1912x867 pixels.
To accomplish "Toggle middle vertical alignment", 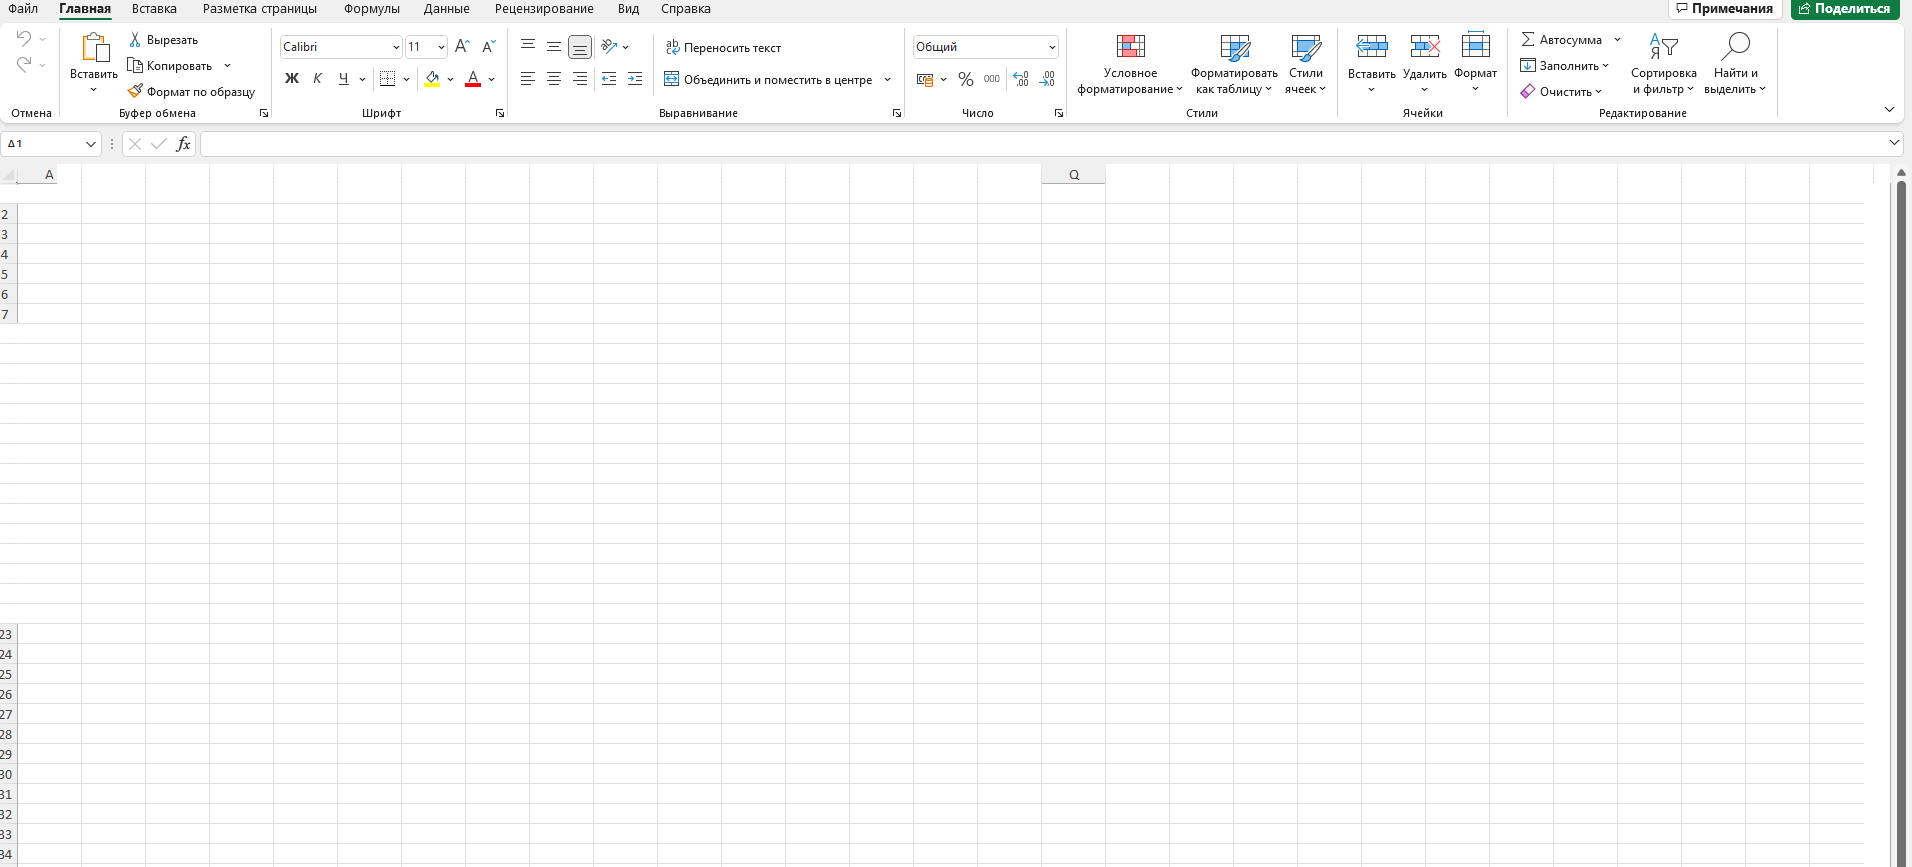I will click(554, 47).
